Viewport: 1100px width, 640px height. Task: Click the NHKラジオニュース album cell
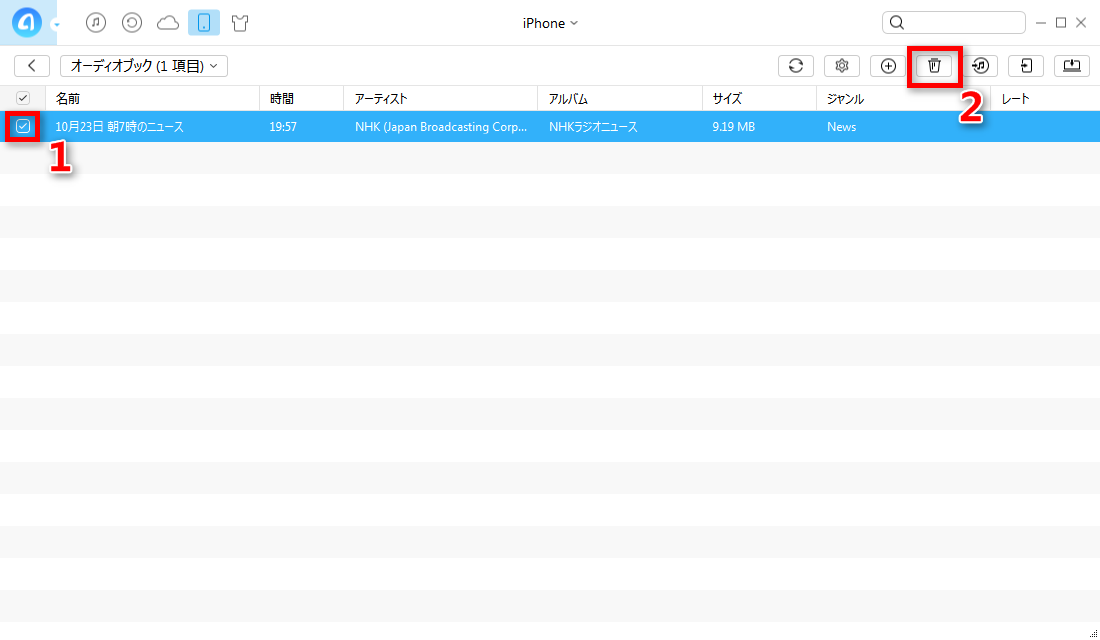click(x=593, y=127)
